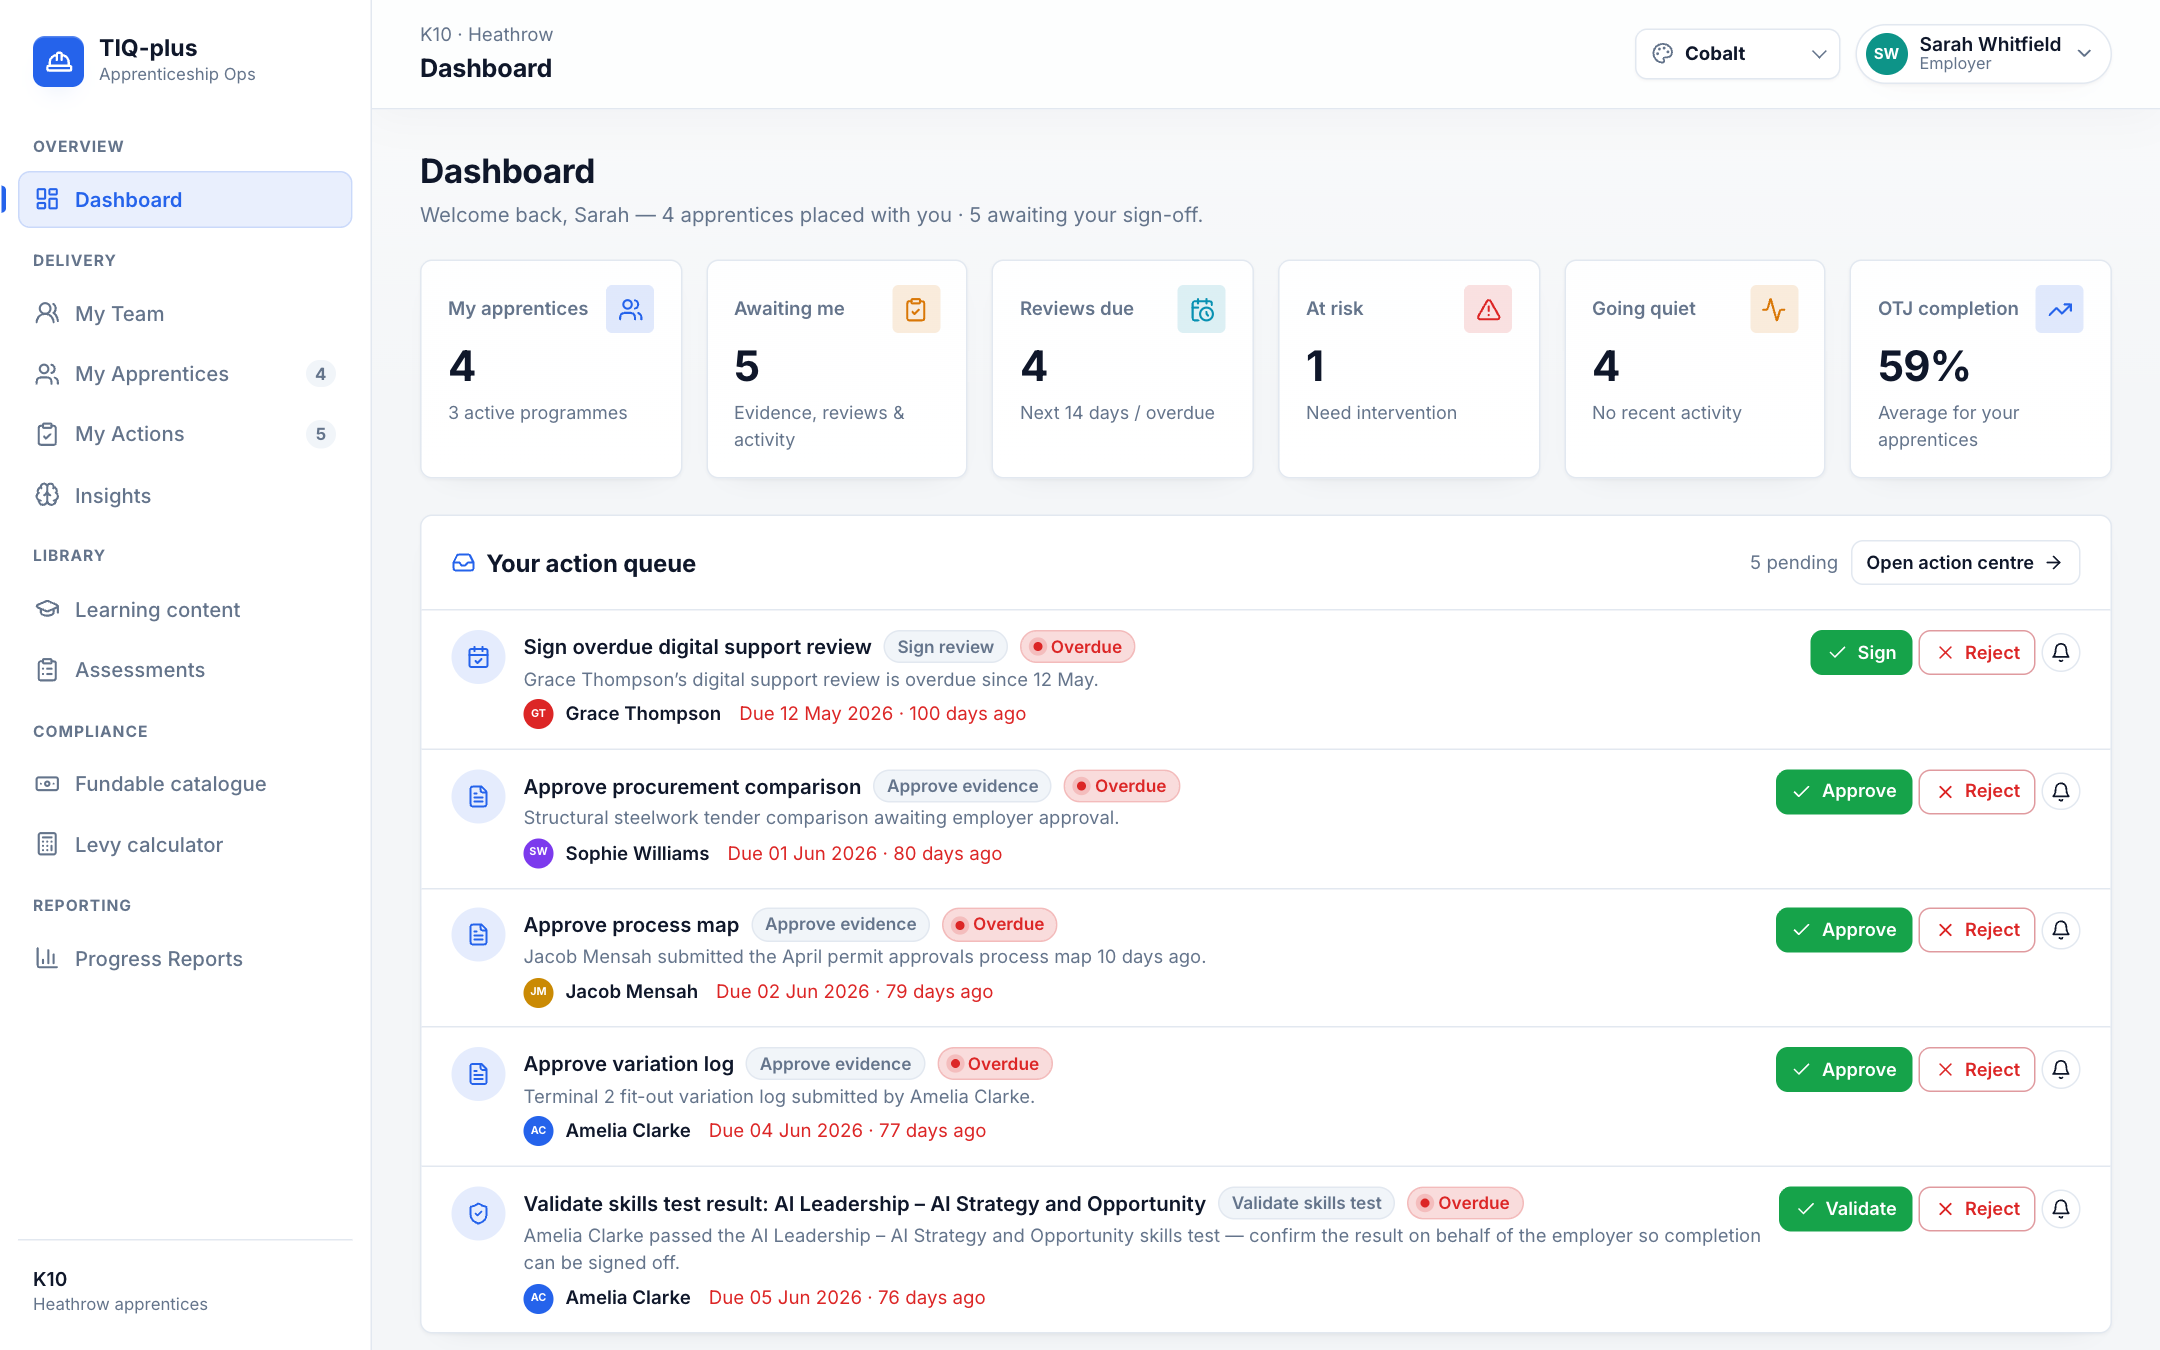The height and width of the screenshot is (1350, 2160).
Task: Click the document icon for Approve variation log
Action: point(478,1074)
